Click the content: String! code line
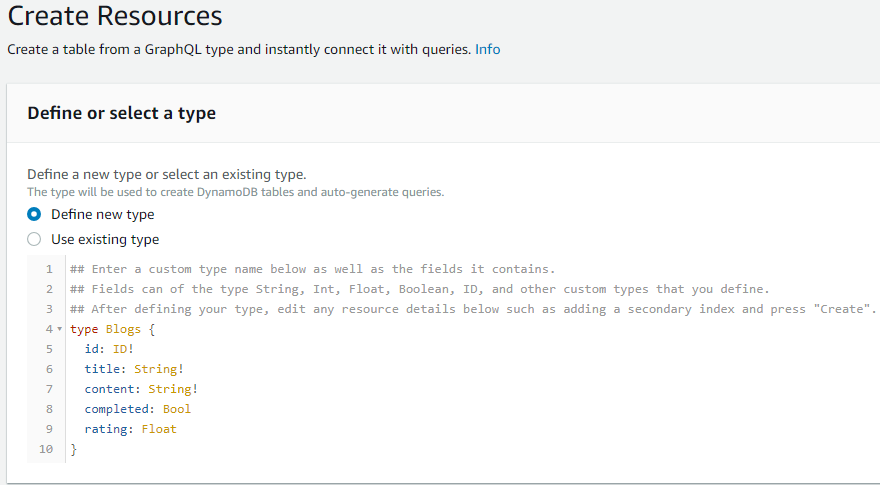Screen dimensions: 880x485 click(141, 389)
